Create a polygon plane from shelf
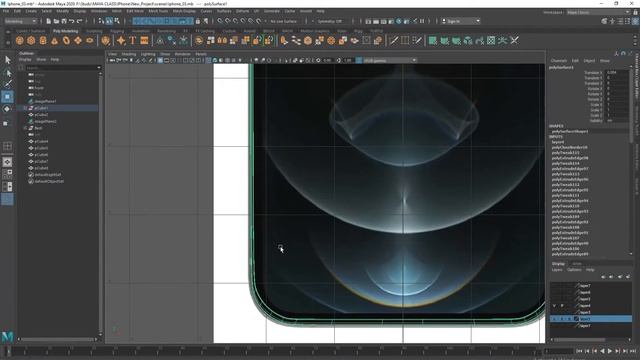Screen dimensions: 640x360 78,40
